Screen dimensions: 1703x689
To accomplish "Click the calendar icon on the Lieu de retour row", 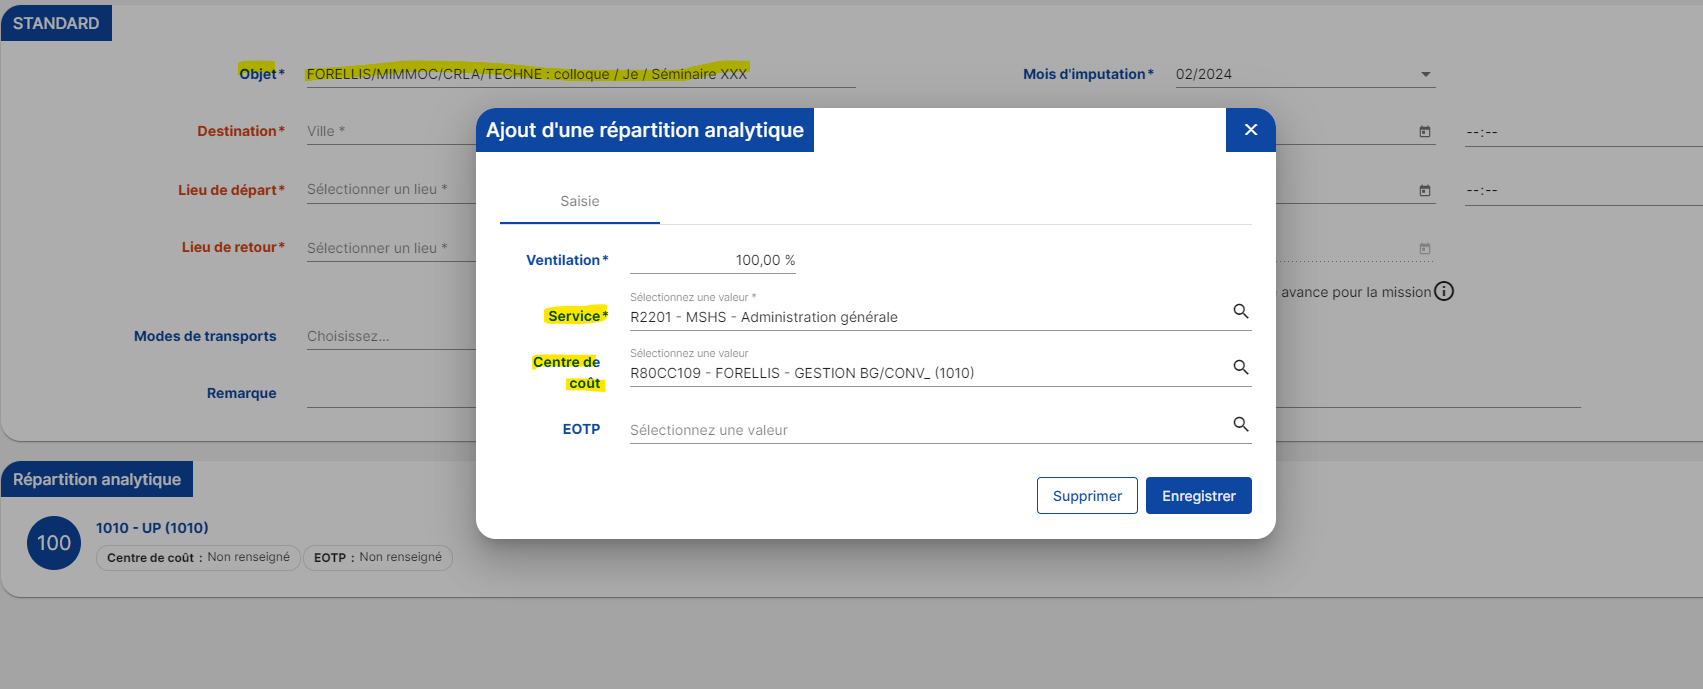I will tap(1425, 248).
